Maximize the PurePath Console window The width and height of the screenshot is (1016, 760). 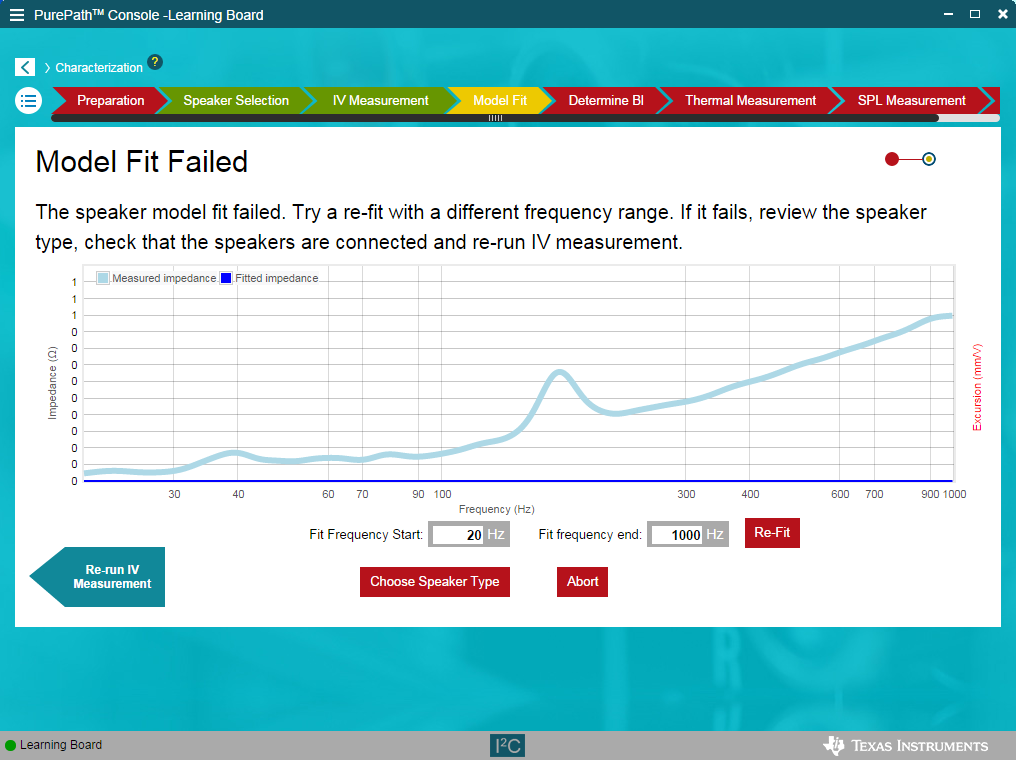(x=975, y=14)
